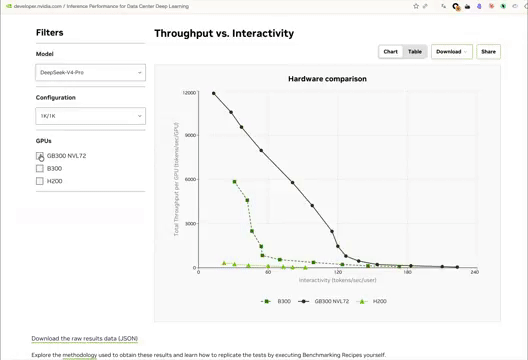Click the red extension icon in toolbar
This screenshot has height=360, width=528.
(x=491, y=6)
